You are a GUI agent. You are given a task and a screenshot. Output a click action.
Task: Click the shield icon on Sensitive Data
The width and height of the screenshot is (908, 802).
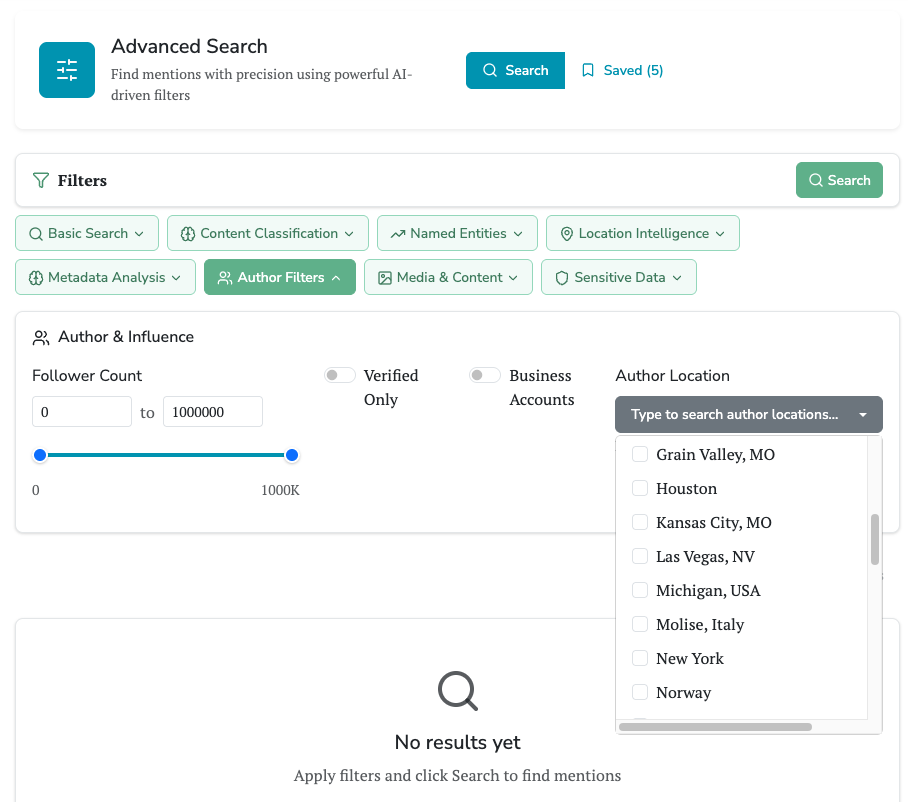point(562,278)
